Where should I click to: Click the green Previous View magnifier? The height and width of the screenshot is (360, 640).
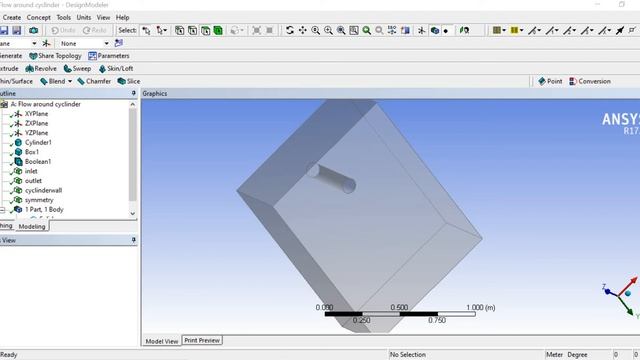[x=367, y=30]
